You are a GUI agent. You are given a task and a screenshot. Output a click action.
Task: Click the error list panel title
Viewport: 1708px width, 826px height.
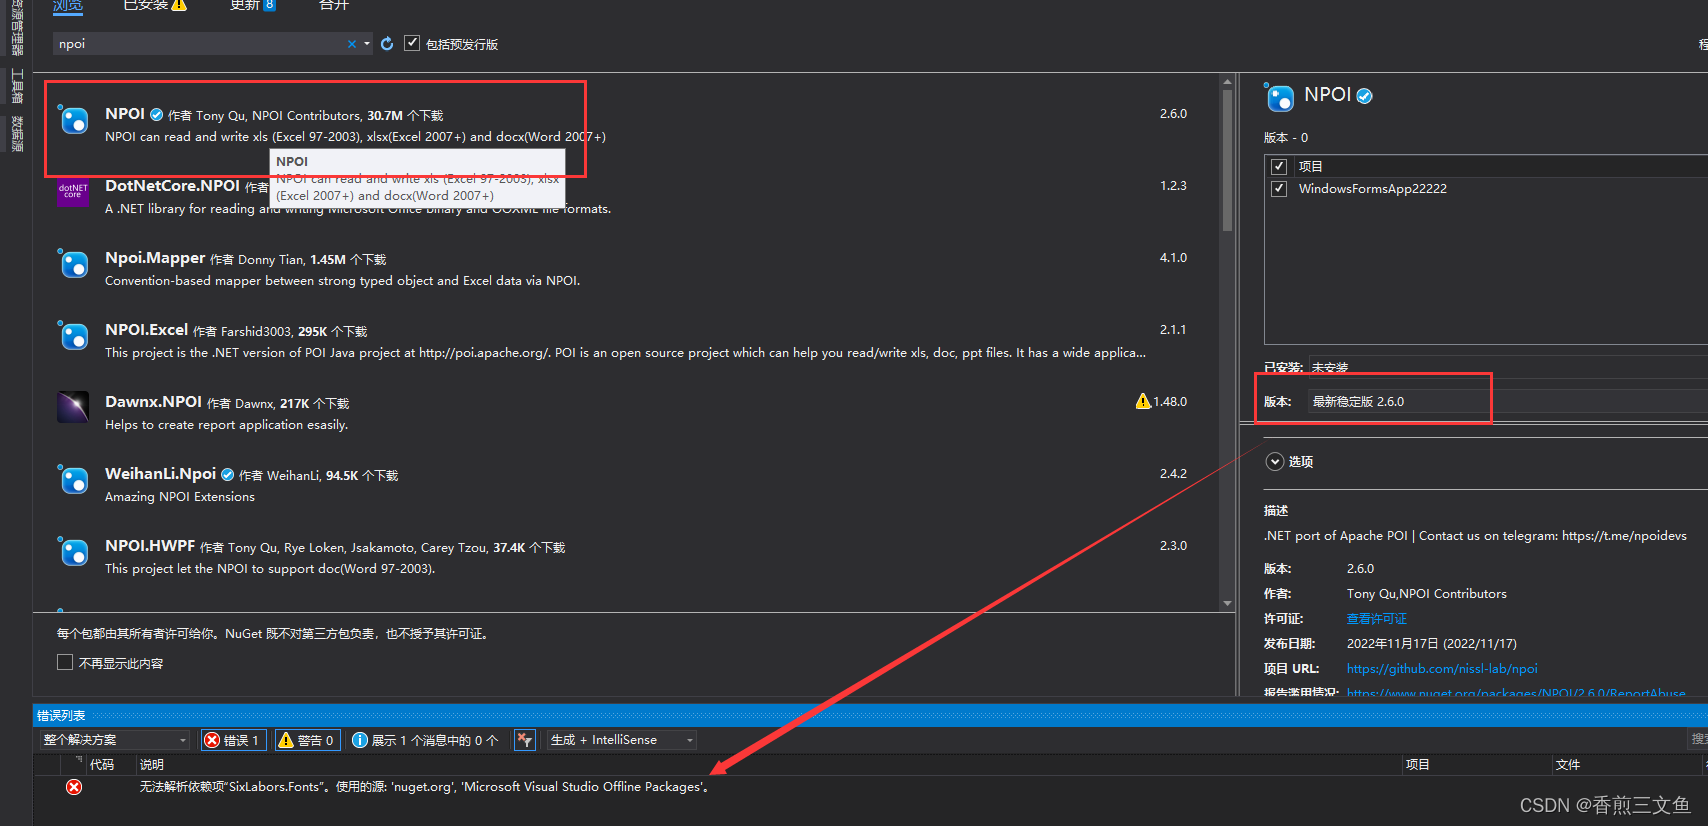point(61,715)
